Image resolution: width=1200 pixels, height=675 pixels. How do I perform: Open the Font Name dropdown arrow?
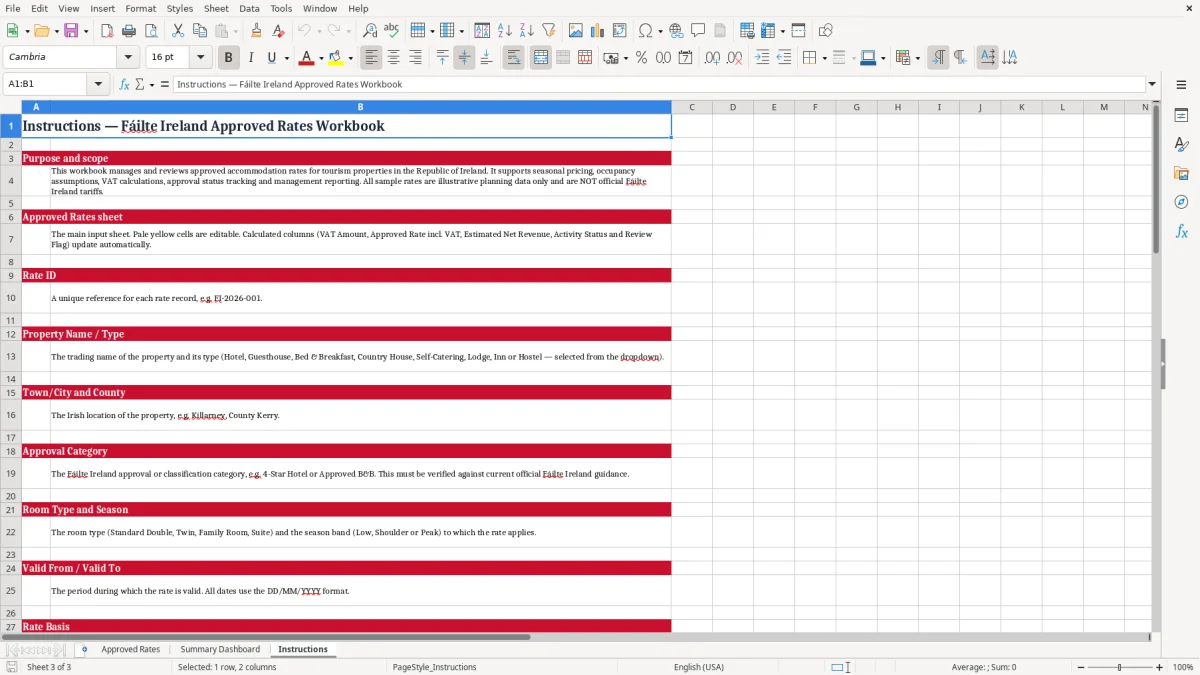pos(127,57)
